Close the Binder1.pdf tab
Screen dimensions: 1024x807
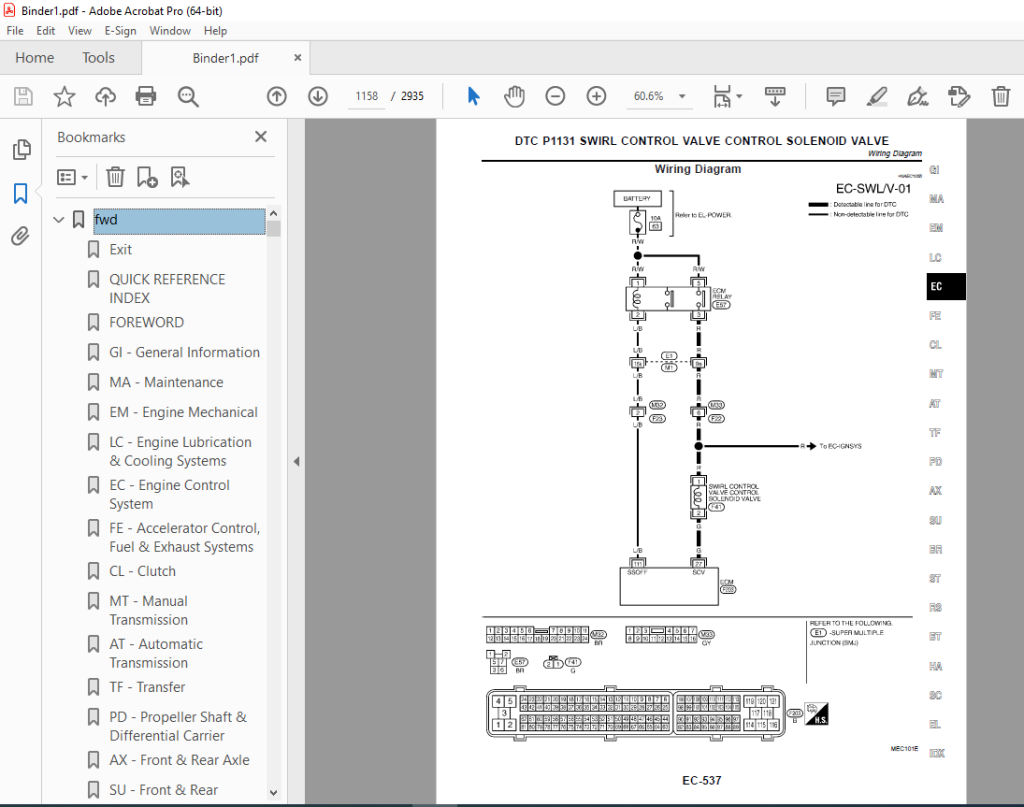tap(297, 57)
